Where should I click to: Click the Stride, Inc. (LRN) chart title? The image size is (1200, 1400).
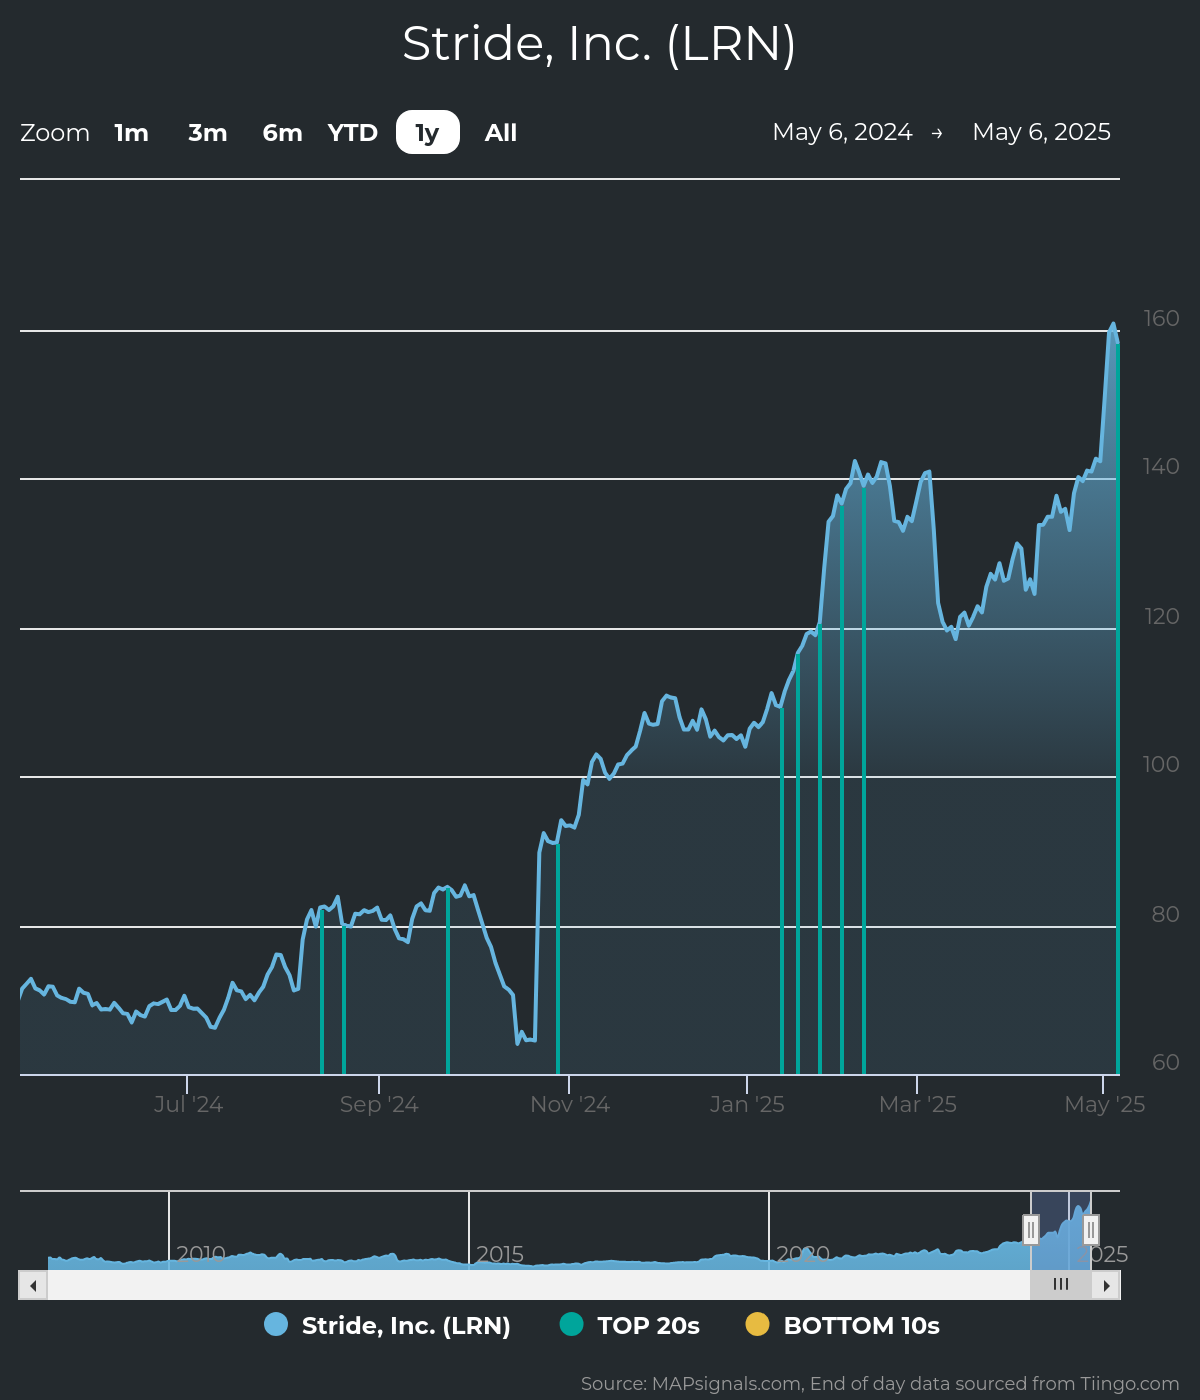click(599, 44)
